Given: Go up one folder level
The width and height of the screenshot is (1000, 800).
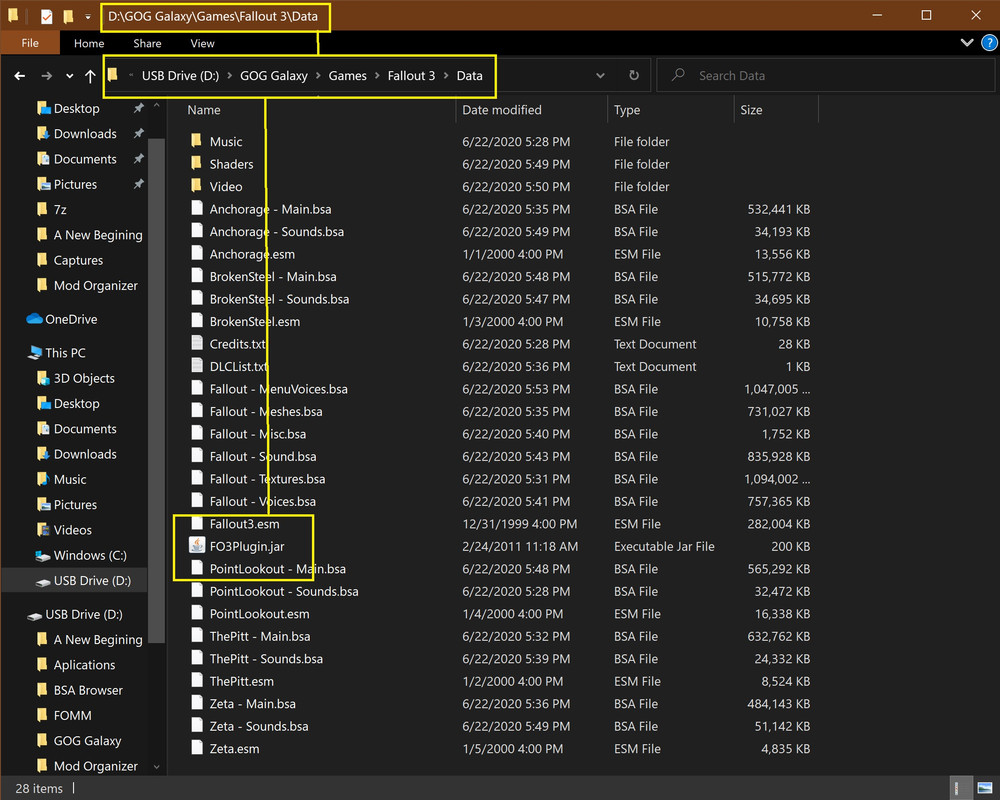Looking at the screenshot, I should tap(90, 76).
